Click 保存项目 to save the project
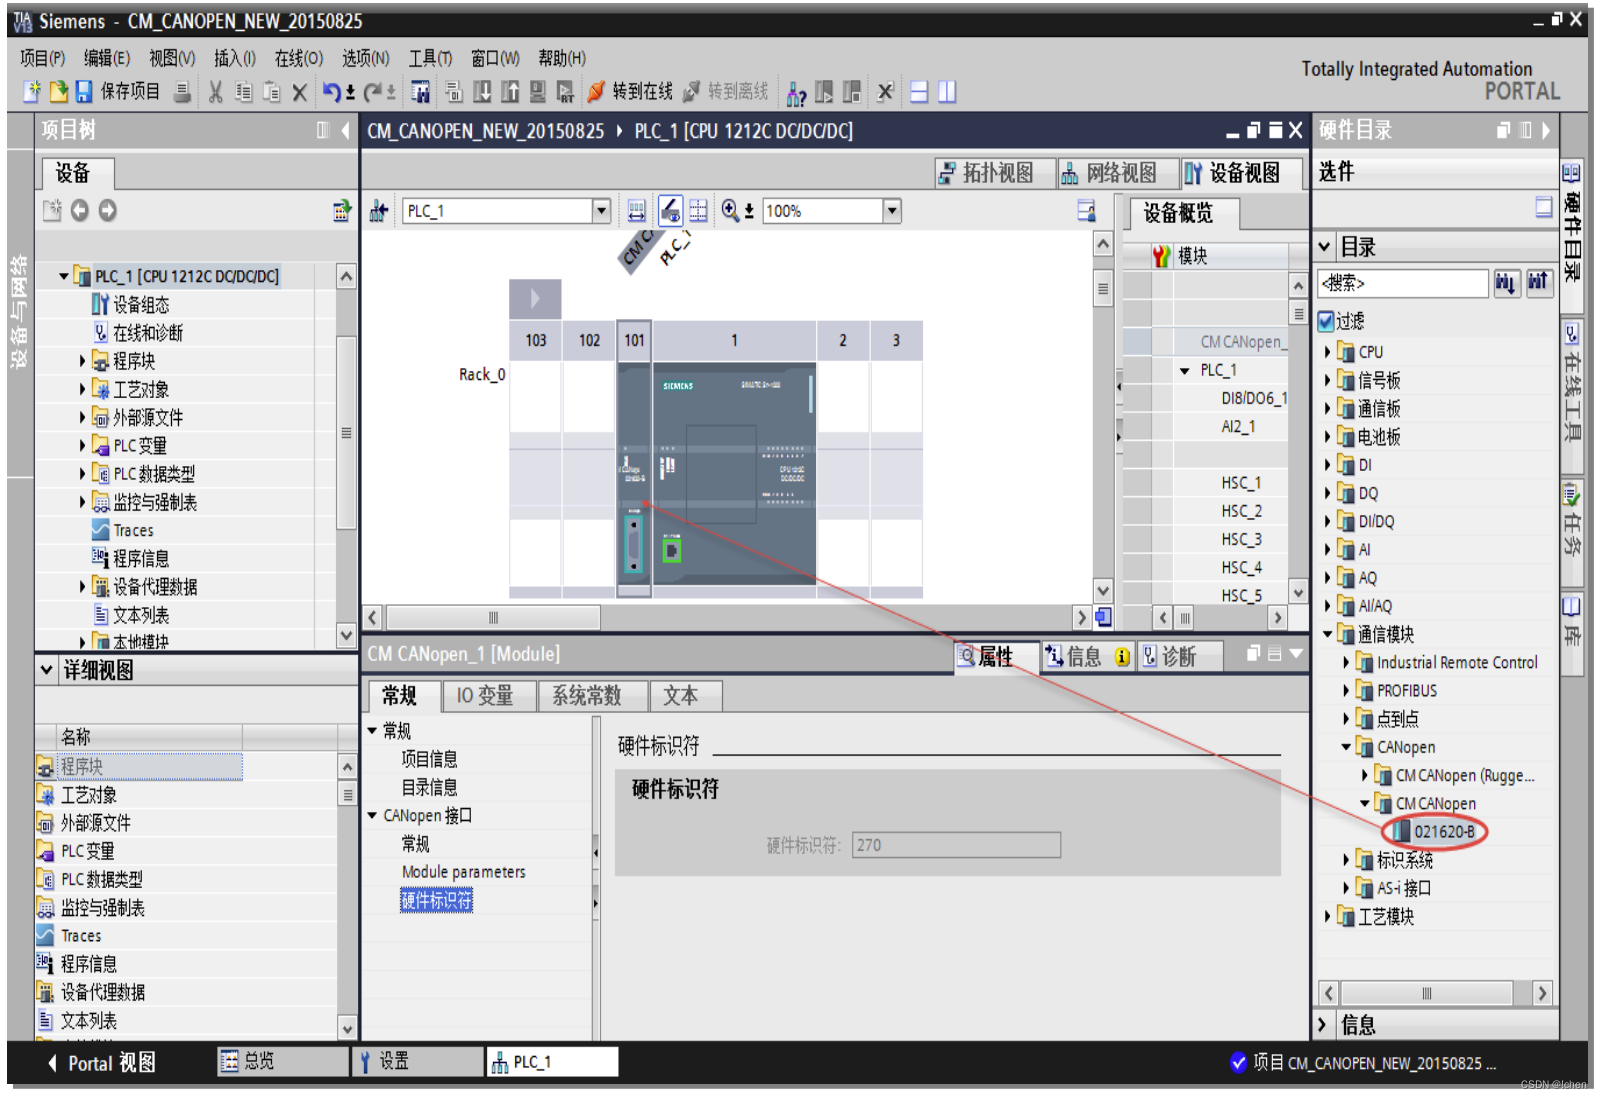This screenshot has height=1099, width=1603. [x=118, y=92]
